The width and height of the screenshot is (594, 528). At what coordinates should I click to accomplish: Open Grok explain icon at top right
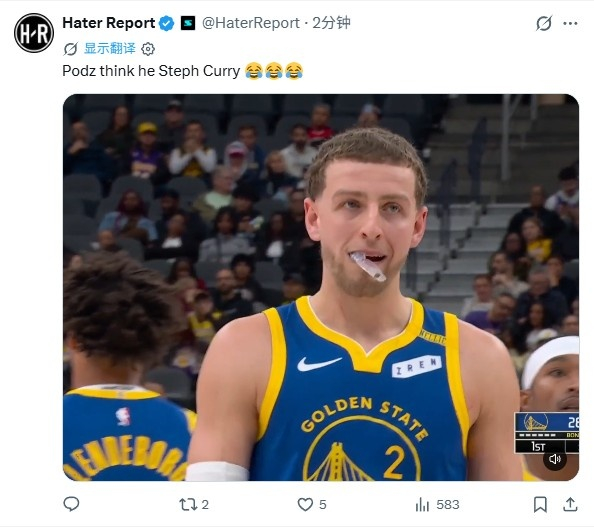pyautogui.click(x=544, y=23)
